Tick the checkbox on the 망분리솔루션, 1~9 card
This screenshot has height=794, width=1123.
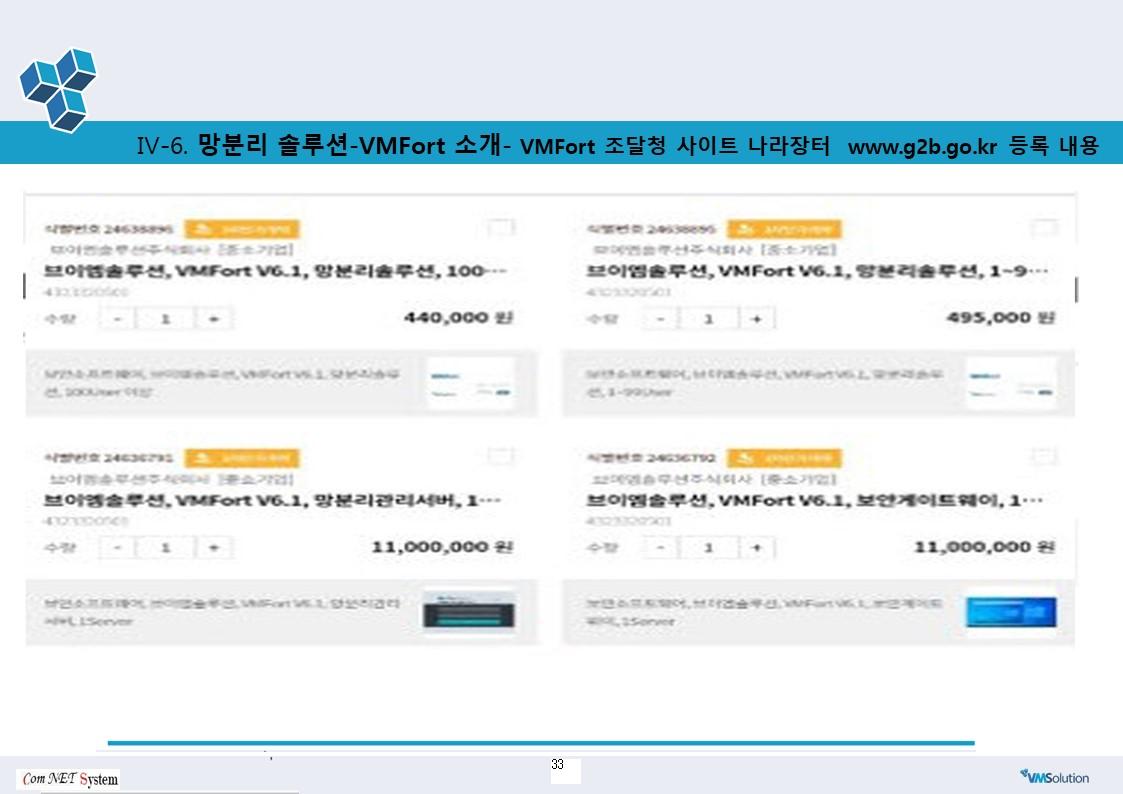pos(1043,228)
